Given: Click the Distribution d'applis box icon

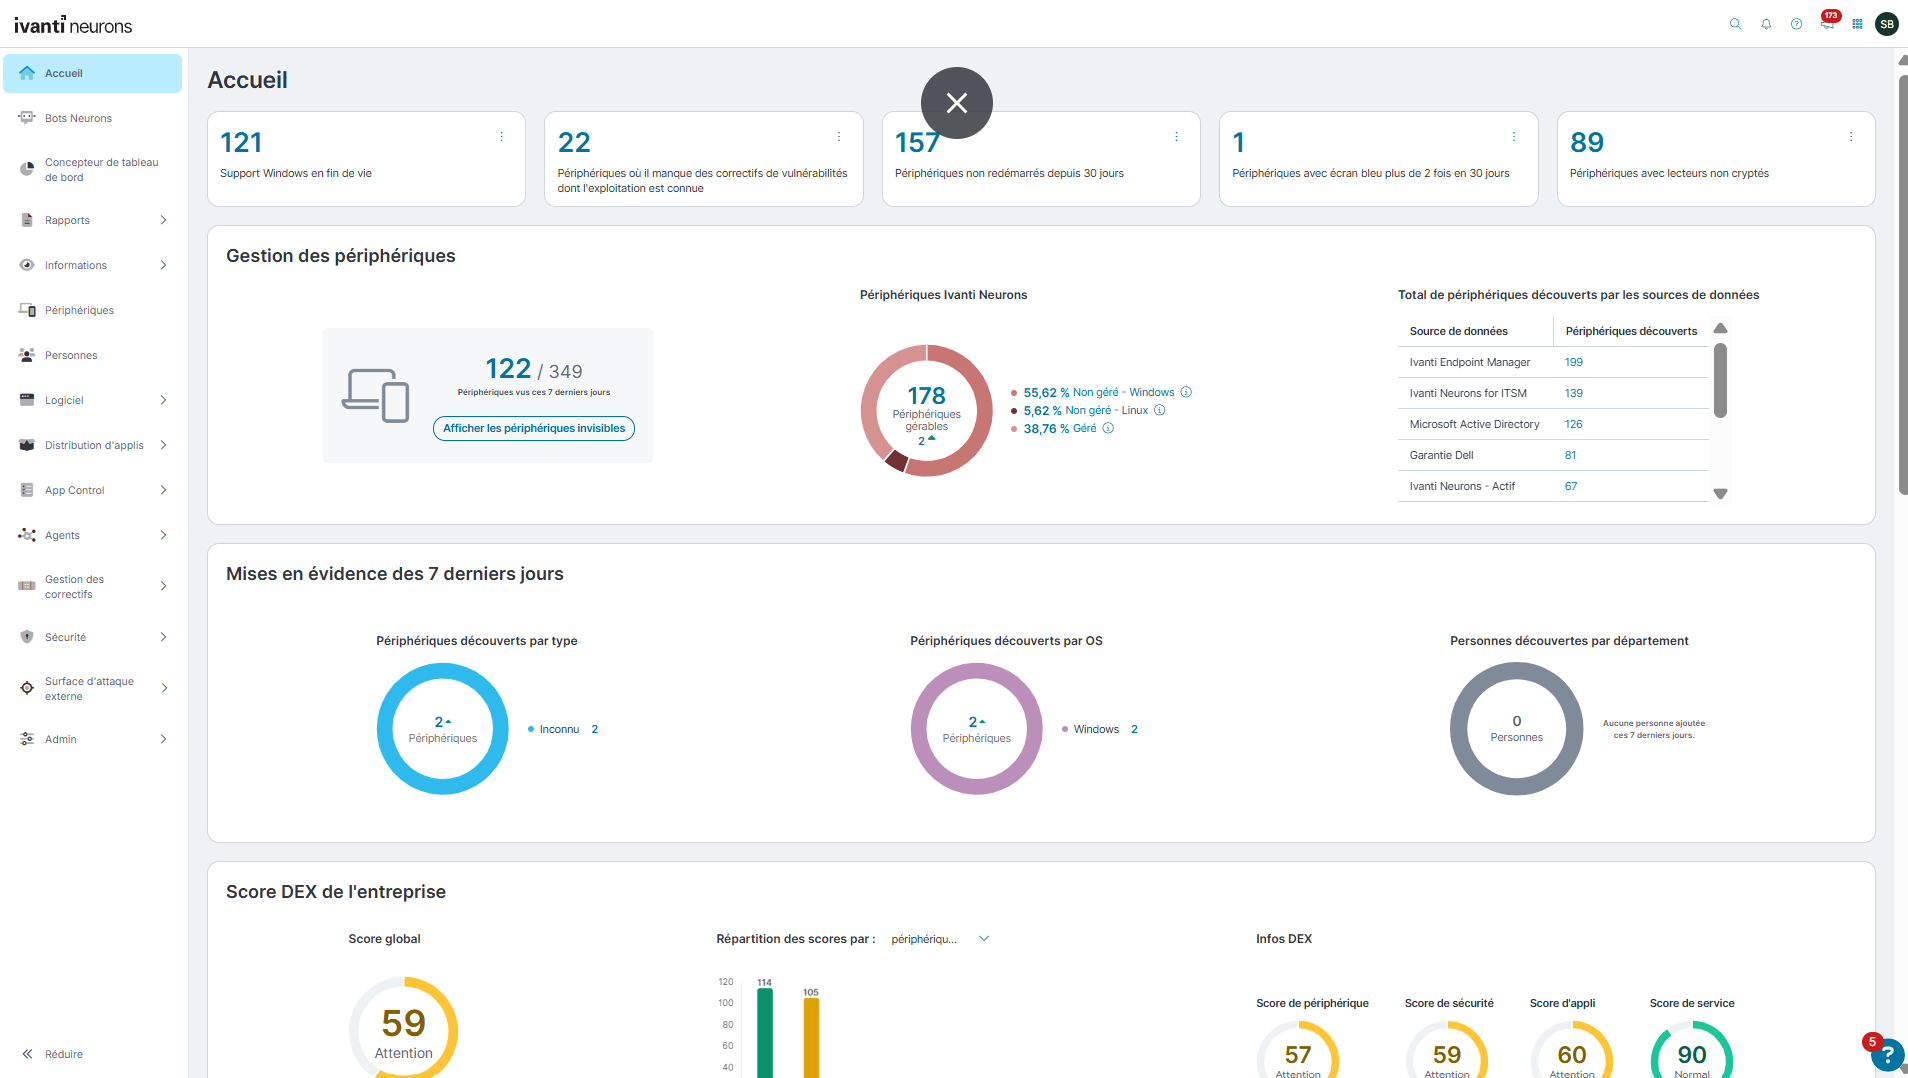Looking at the screenshot, I should coord(27,445).
